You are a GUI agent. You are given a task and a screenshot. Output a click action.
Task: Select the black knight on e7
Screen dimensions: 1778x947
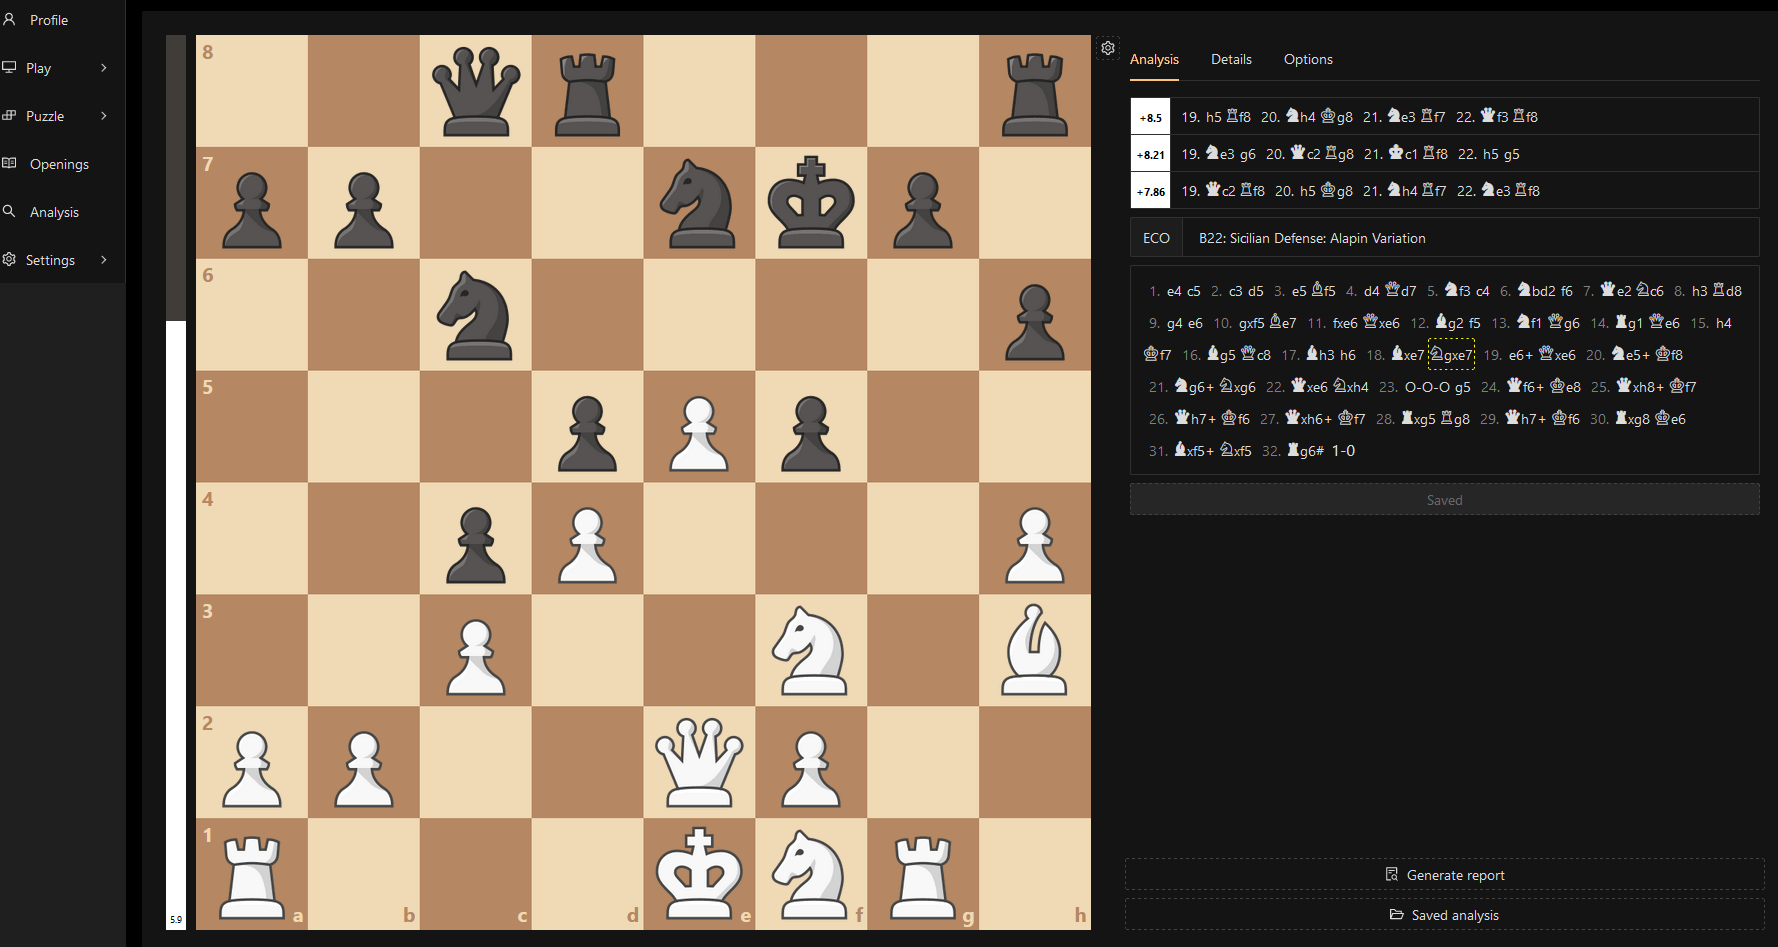tap(699, 203)
